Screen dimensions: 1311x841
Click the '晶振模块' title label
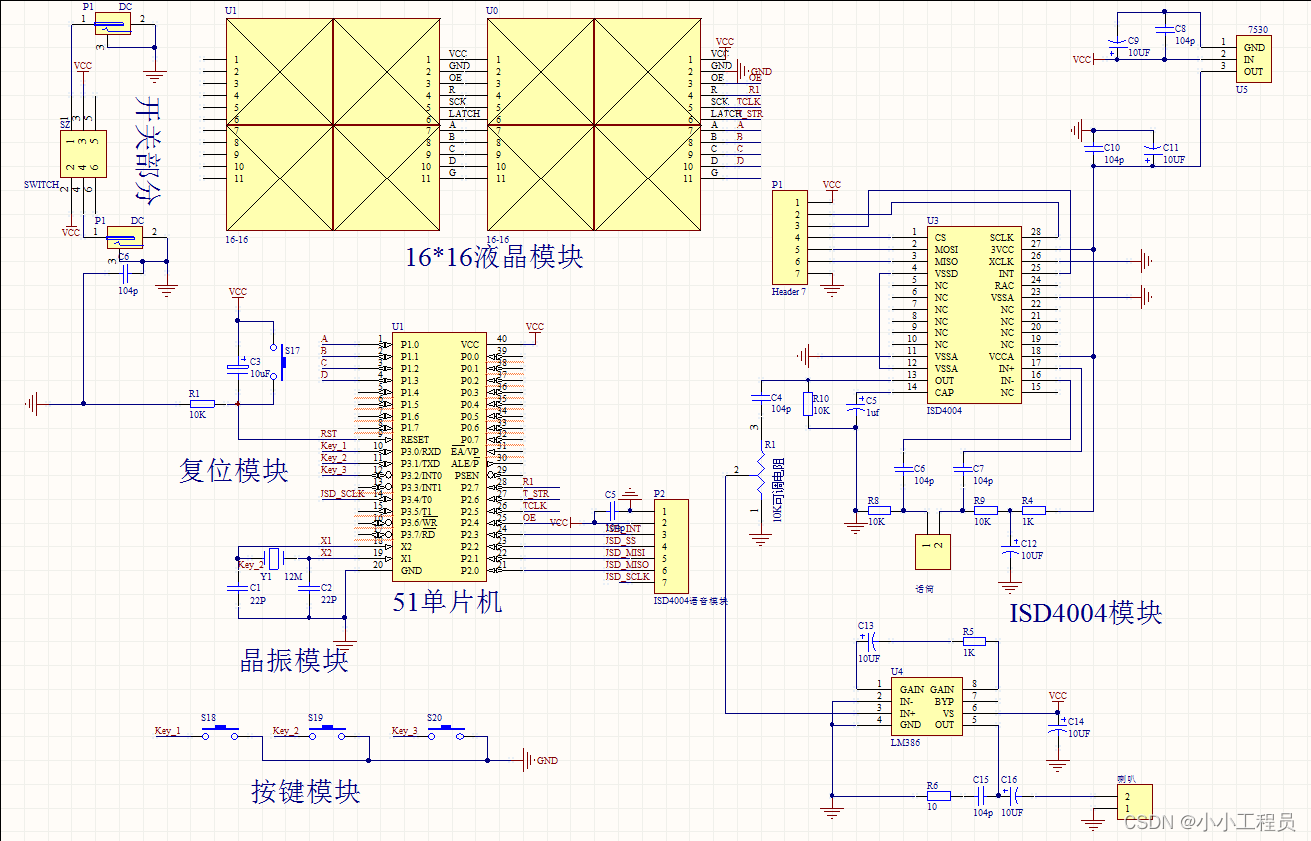(294, 660)
